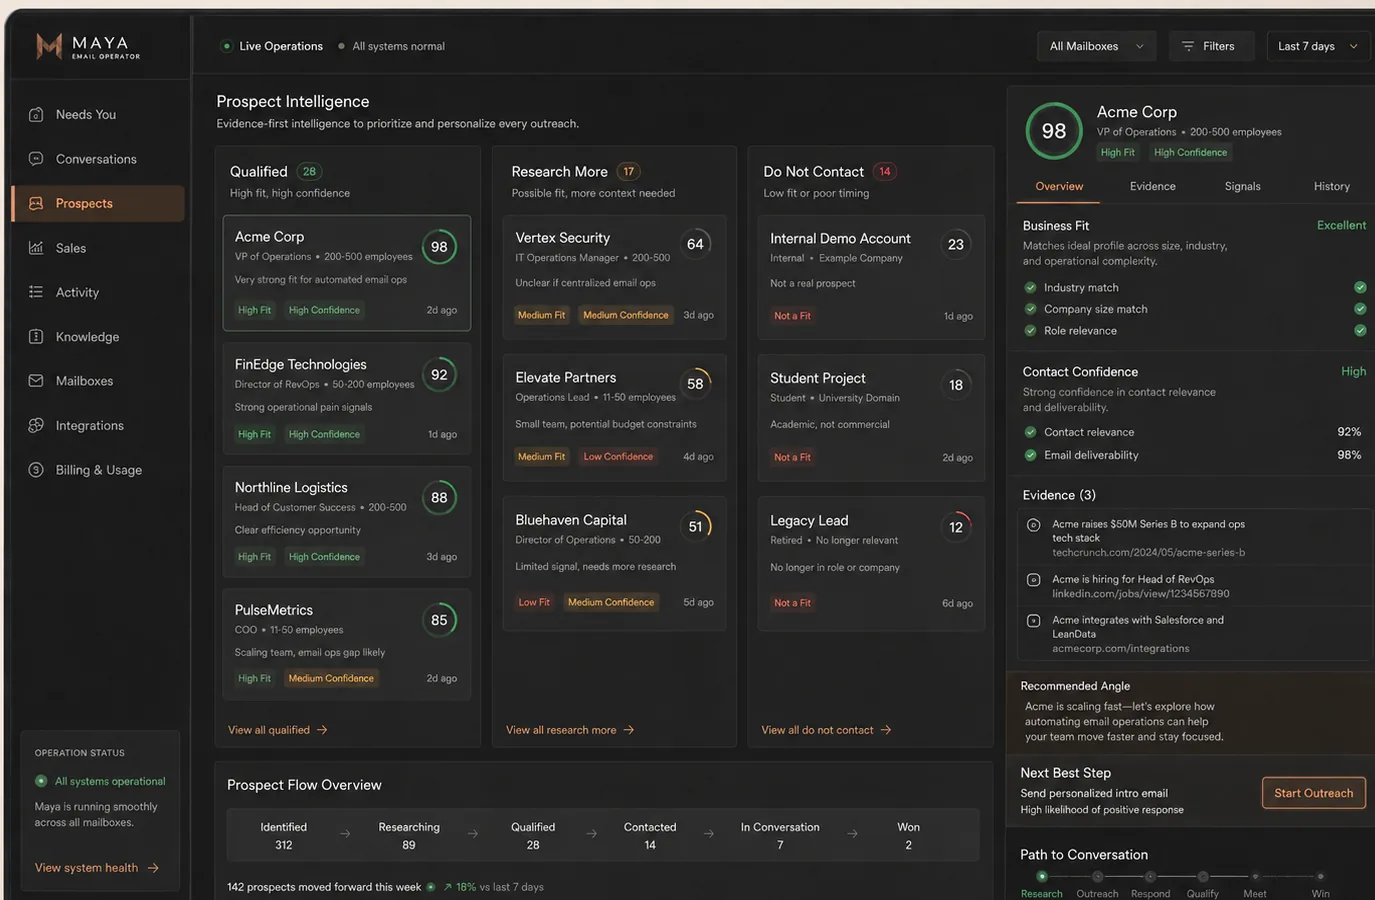1375x900 pixels.
Task: Click the In Conversation 7 stage
Action: point(780,836)
